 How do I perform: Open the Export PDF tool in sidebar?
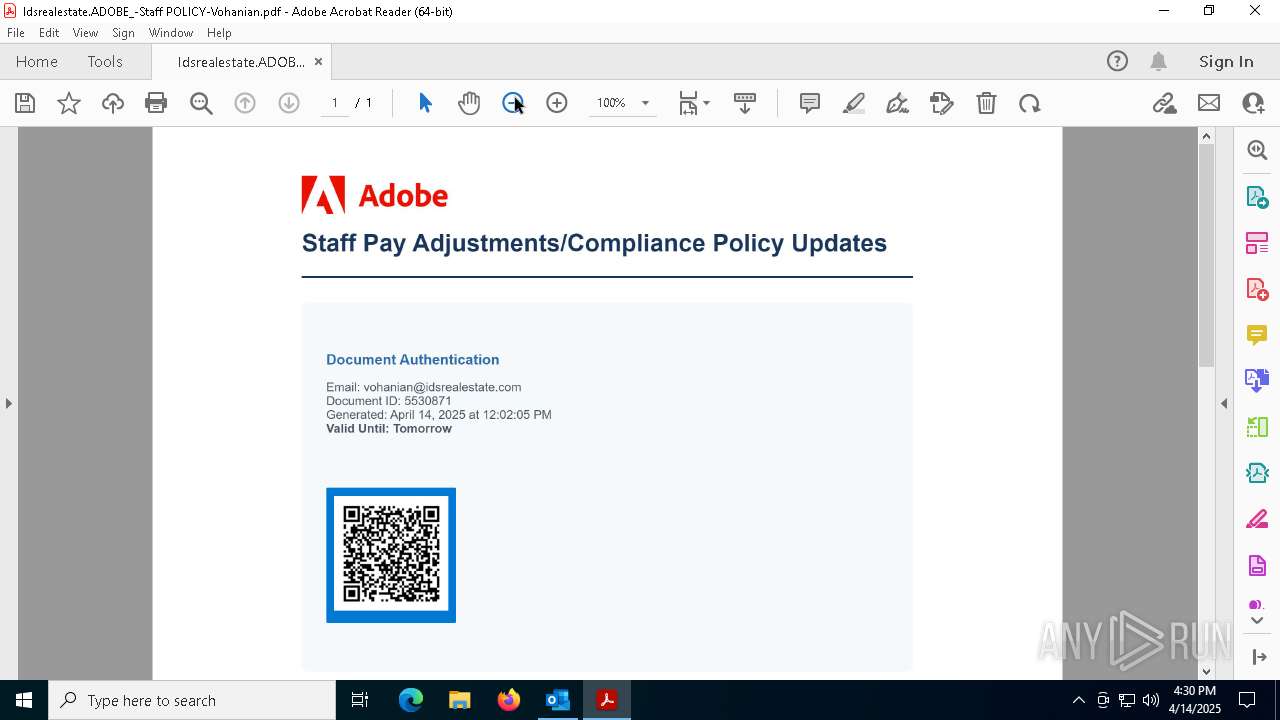[x=1257, y=196]
